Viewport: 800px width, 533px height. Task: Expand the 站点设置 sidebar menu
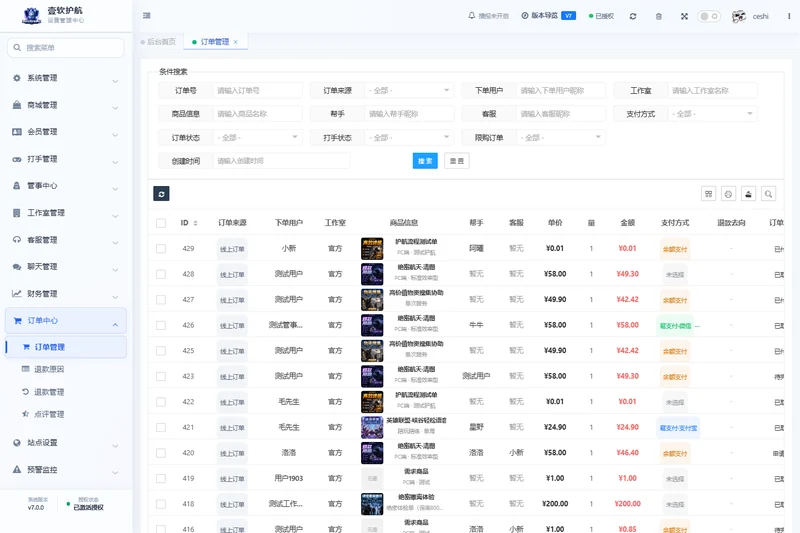click(x=66, y=443)
